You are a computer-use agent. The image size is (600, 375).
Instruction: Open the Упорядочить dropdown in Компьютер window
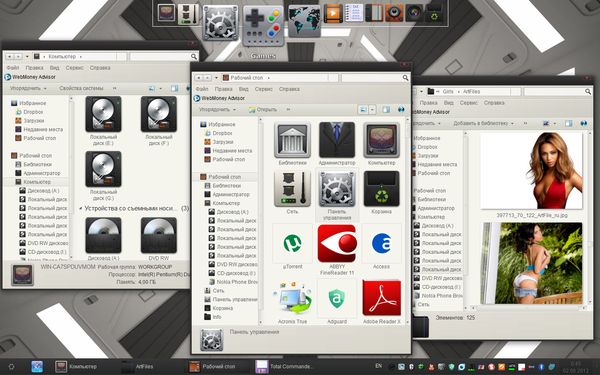(x=28, y=88)
